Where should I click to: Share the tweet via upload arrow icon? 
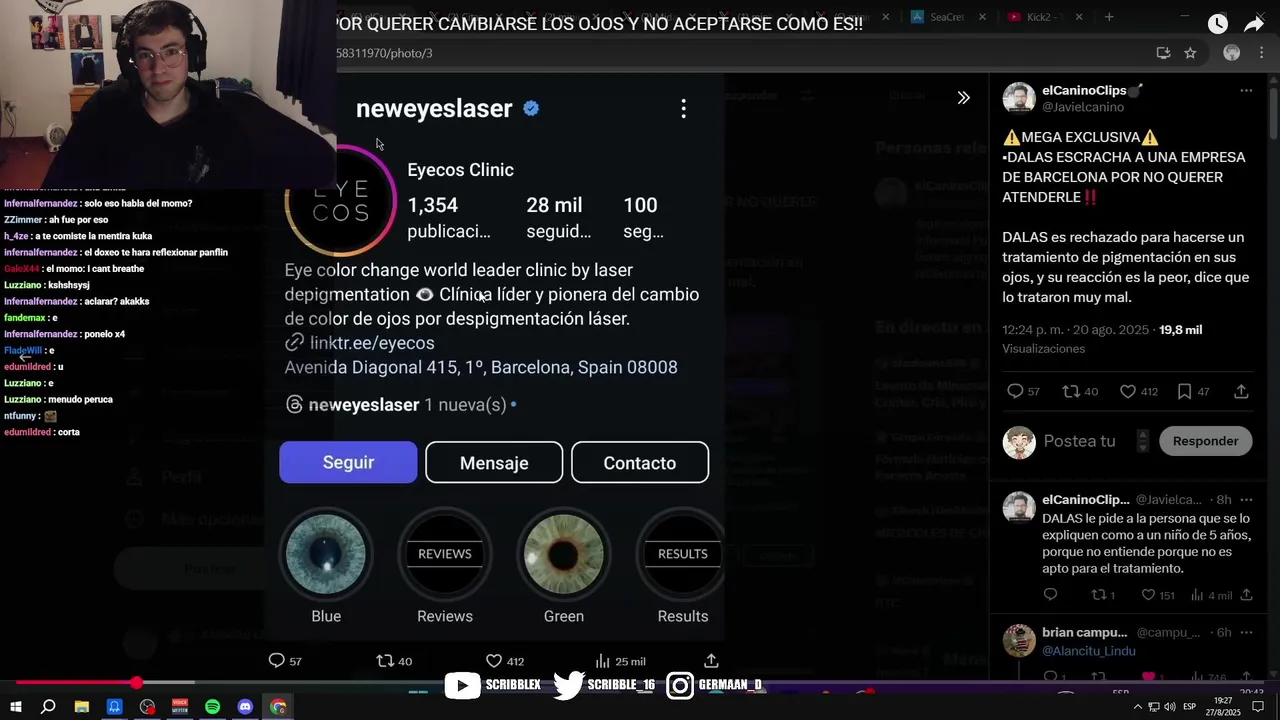point(1241,392)
